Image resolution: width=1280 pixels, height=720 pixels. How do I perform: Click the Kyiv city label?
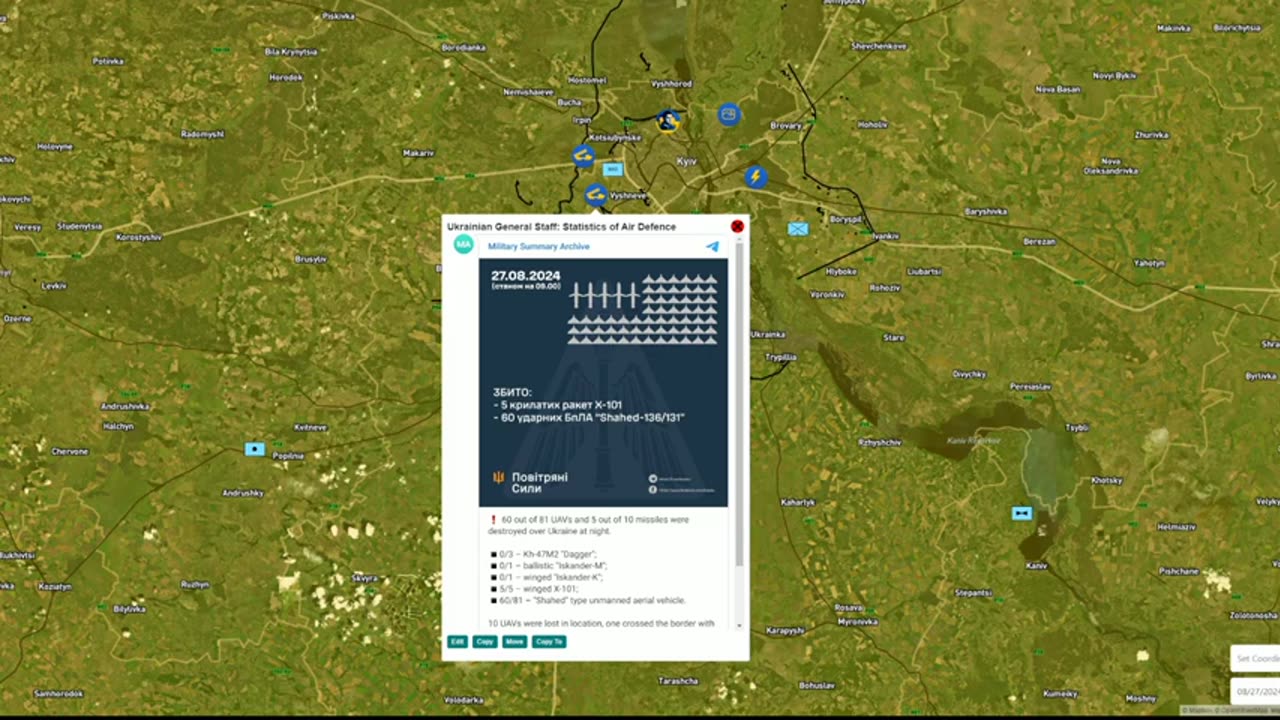(687, 161)
